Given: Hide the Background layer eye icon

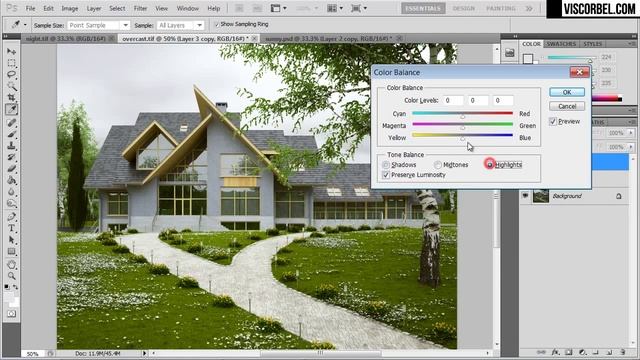Looking at the screenshot, I should point(525,196).
